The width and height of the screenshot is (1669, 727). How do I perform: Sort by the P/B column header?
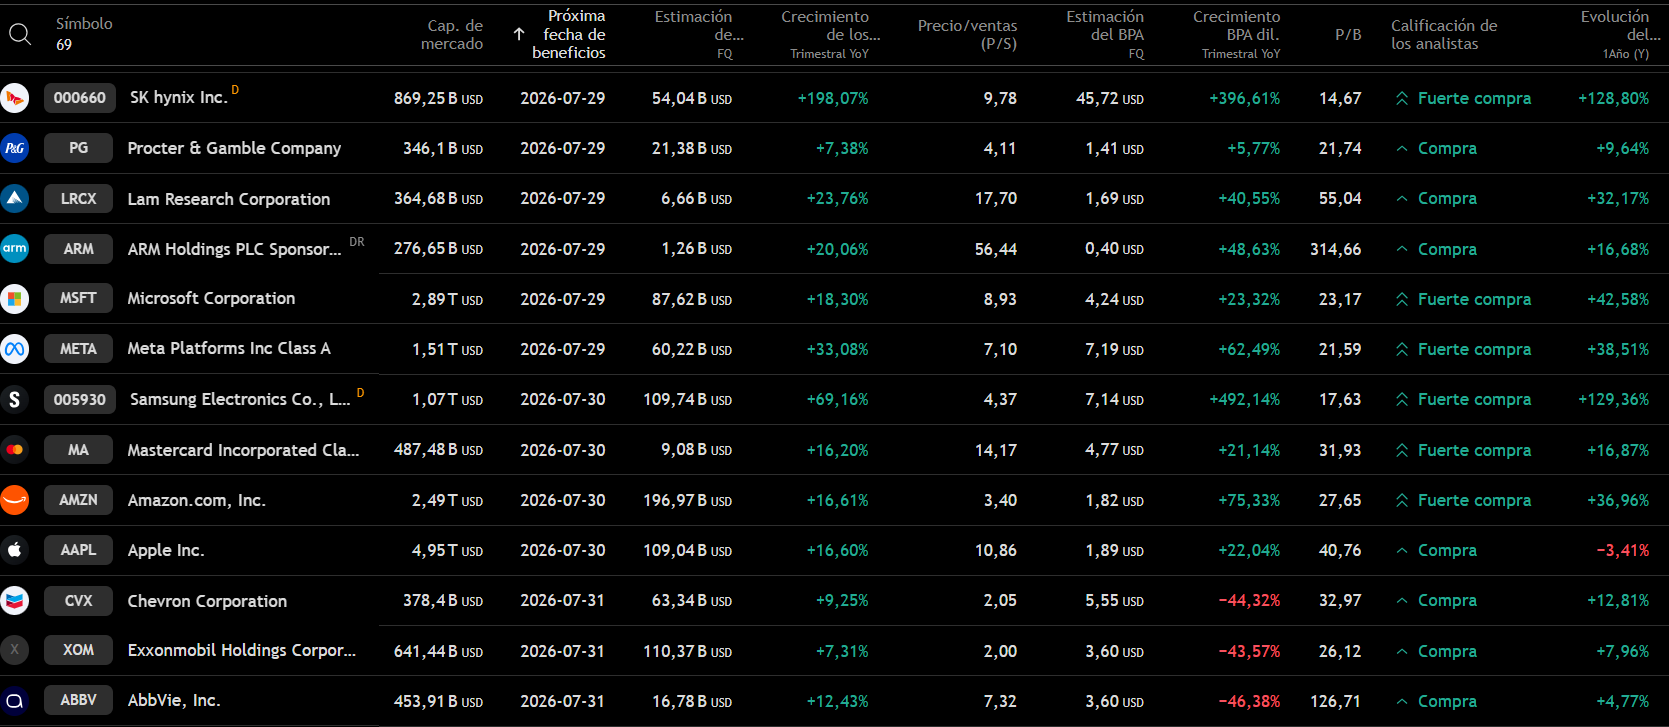(1348, 35)
